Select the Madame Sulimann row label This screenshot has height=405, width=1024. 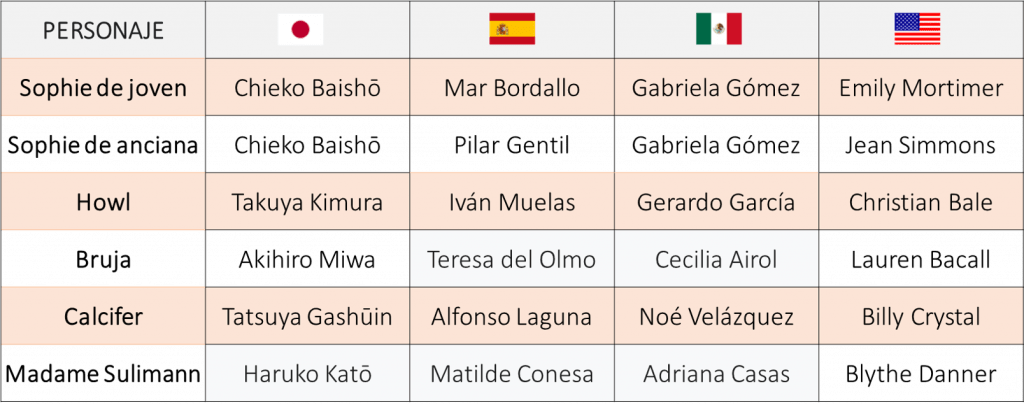tap(103, 374)
